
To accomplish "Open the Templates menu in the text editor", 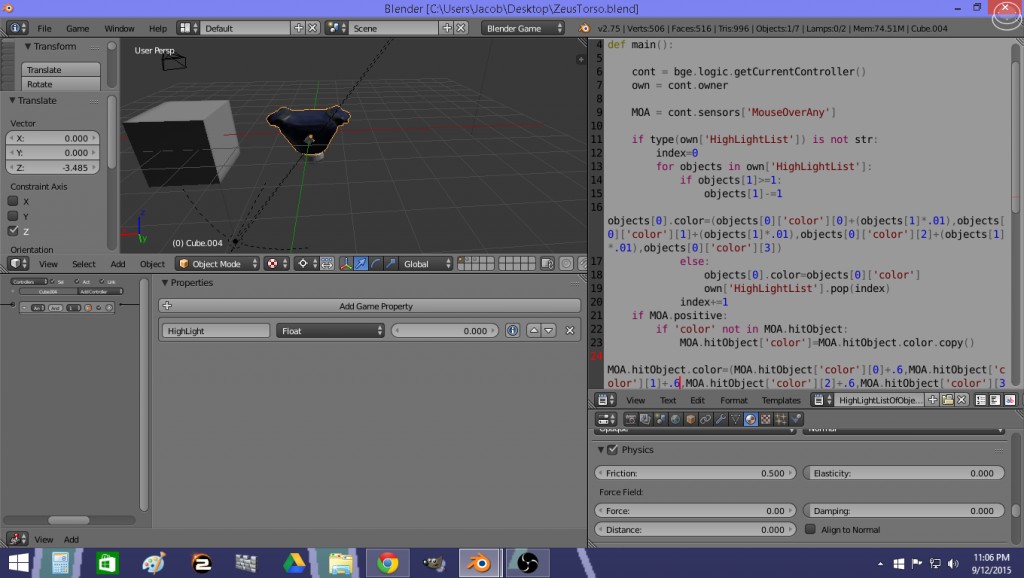I will click(783, 399).
